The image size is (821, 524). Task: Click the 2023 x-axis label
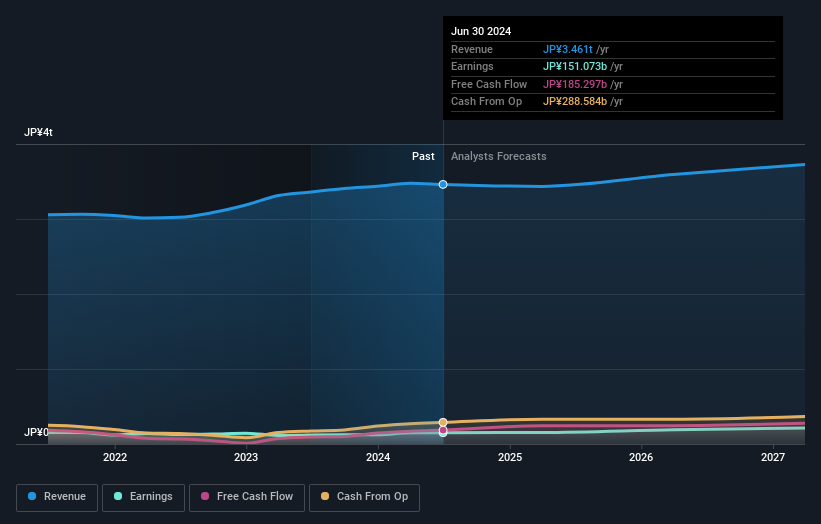pyautogui.click(x=246, y=457)
